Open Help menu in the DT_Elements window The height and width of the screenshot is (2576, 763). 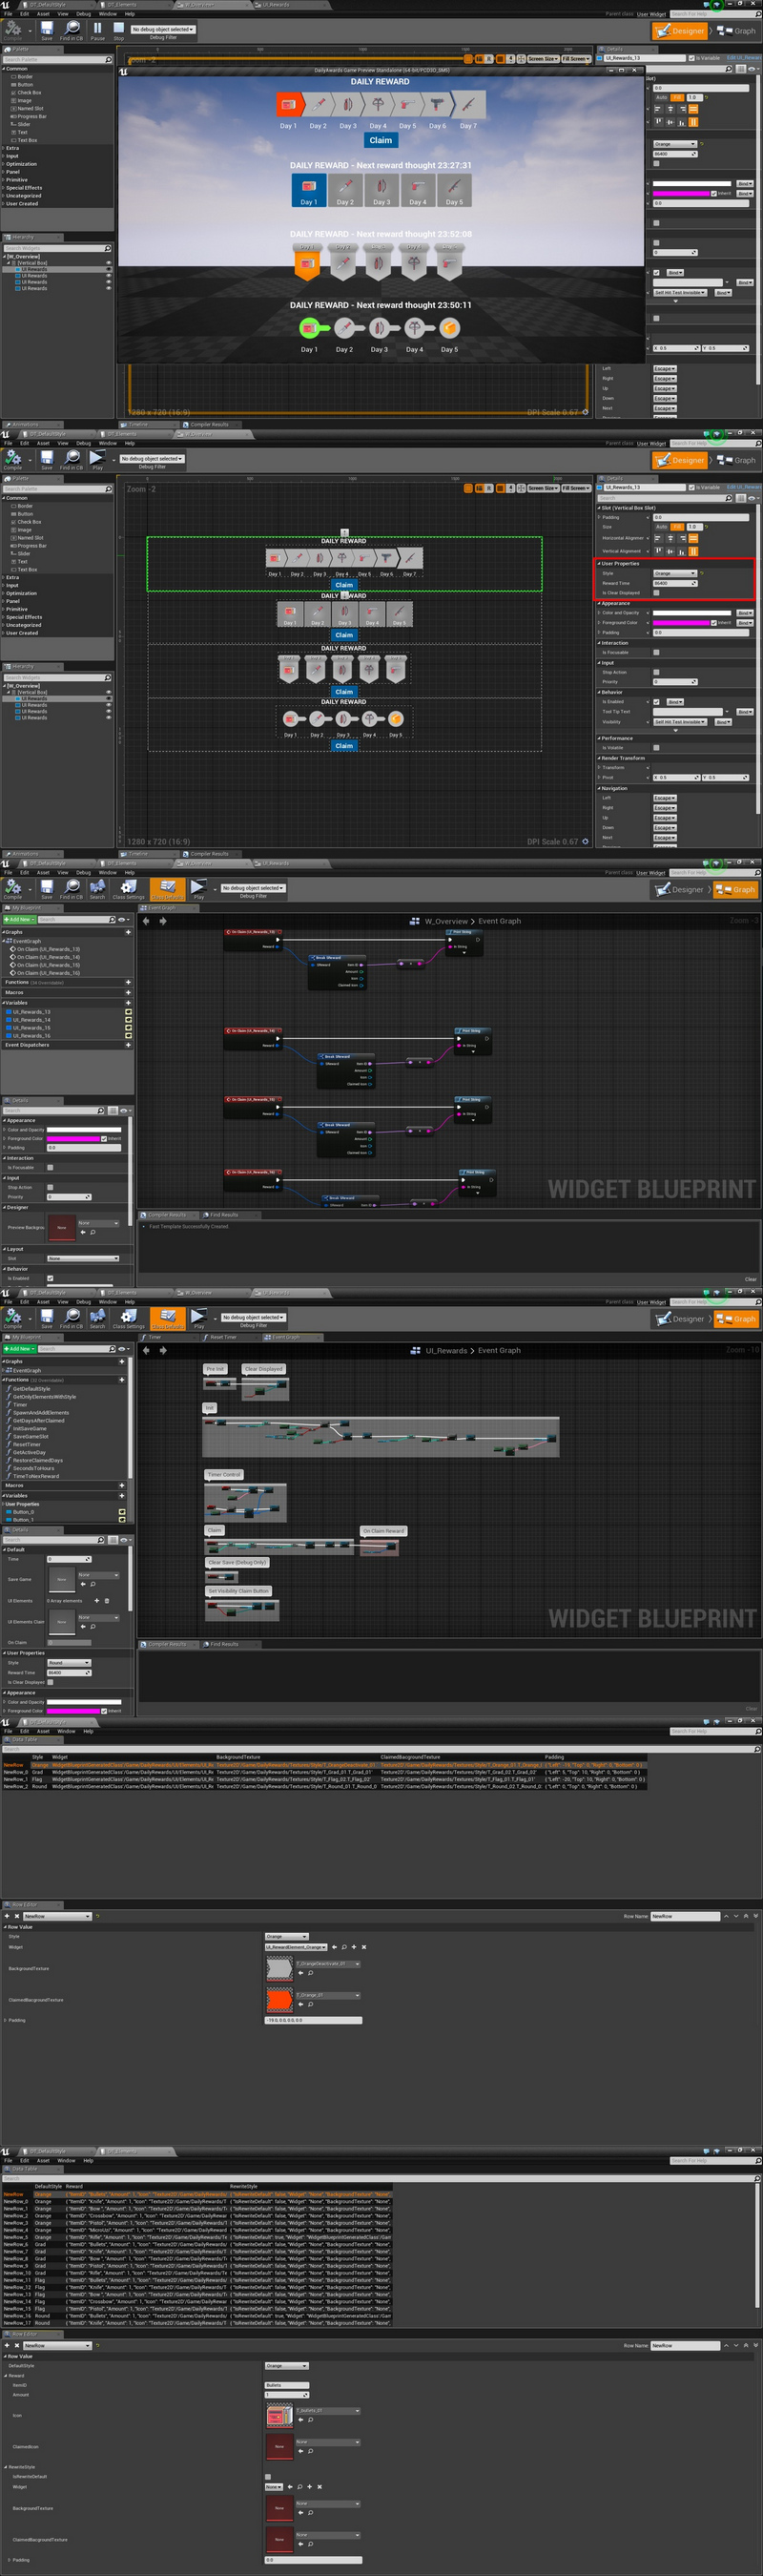click(88, 2160)
